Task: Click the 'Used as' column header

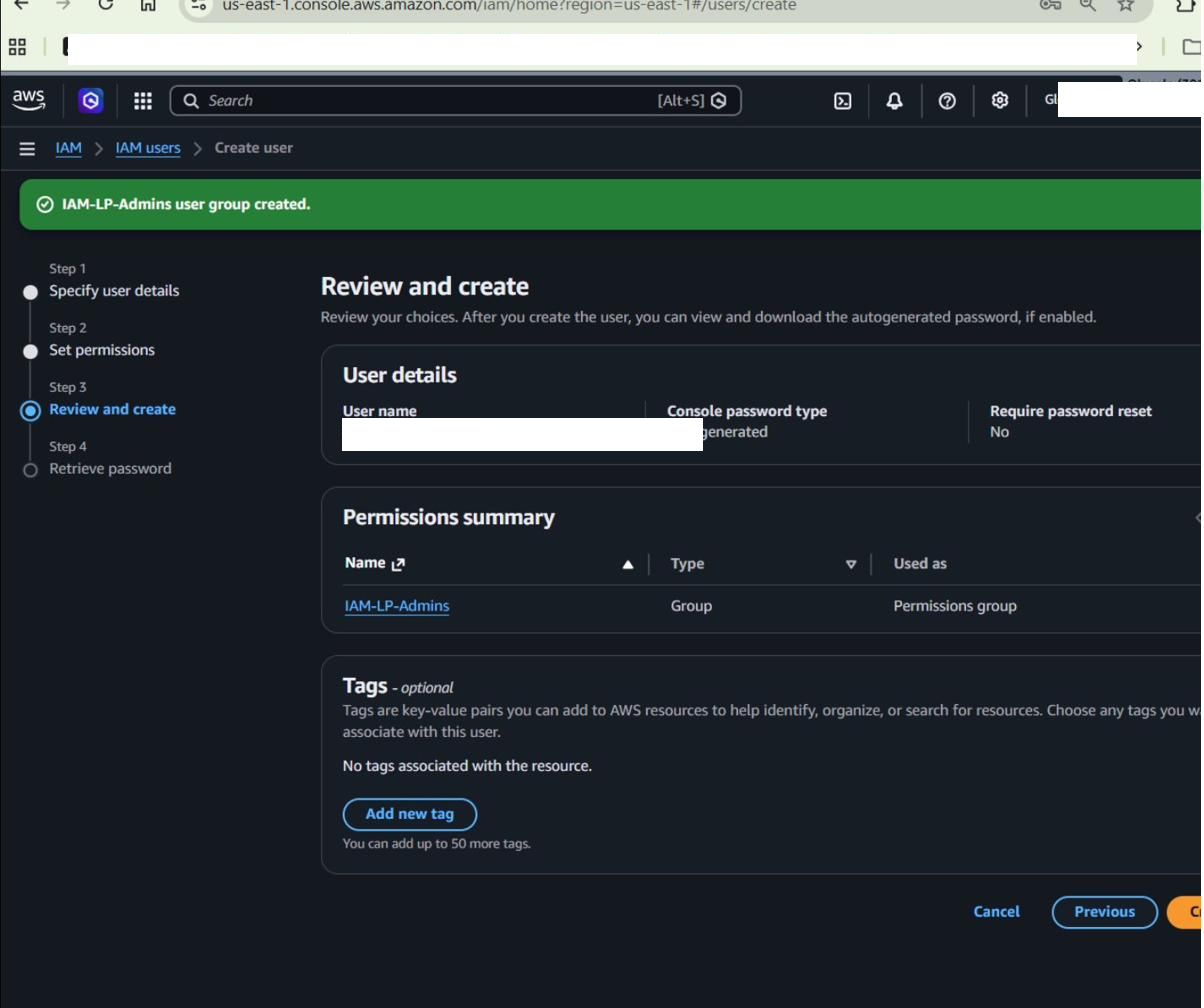Action: coord(920,564)
